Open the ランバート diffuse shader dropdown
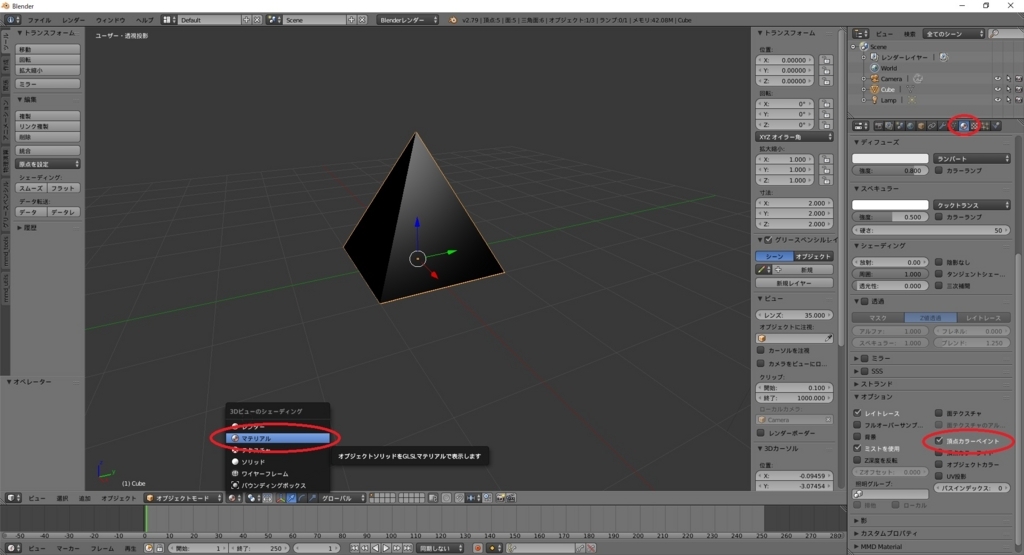The image size is (1024, 555). click(972, 159)
